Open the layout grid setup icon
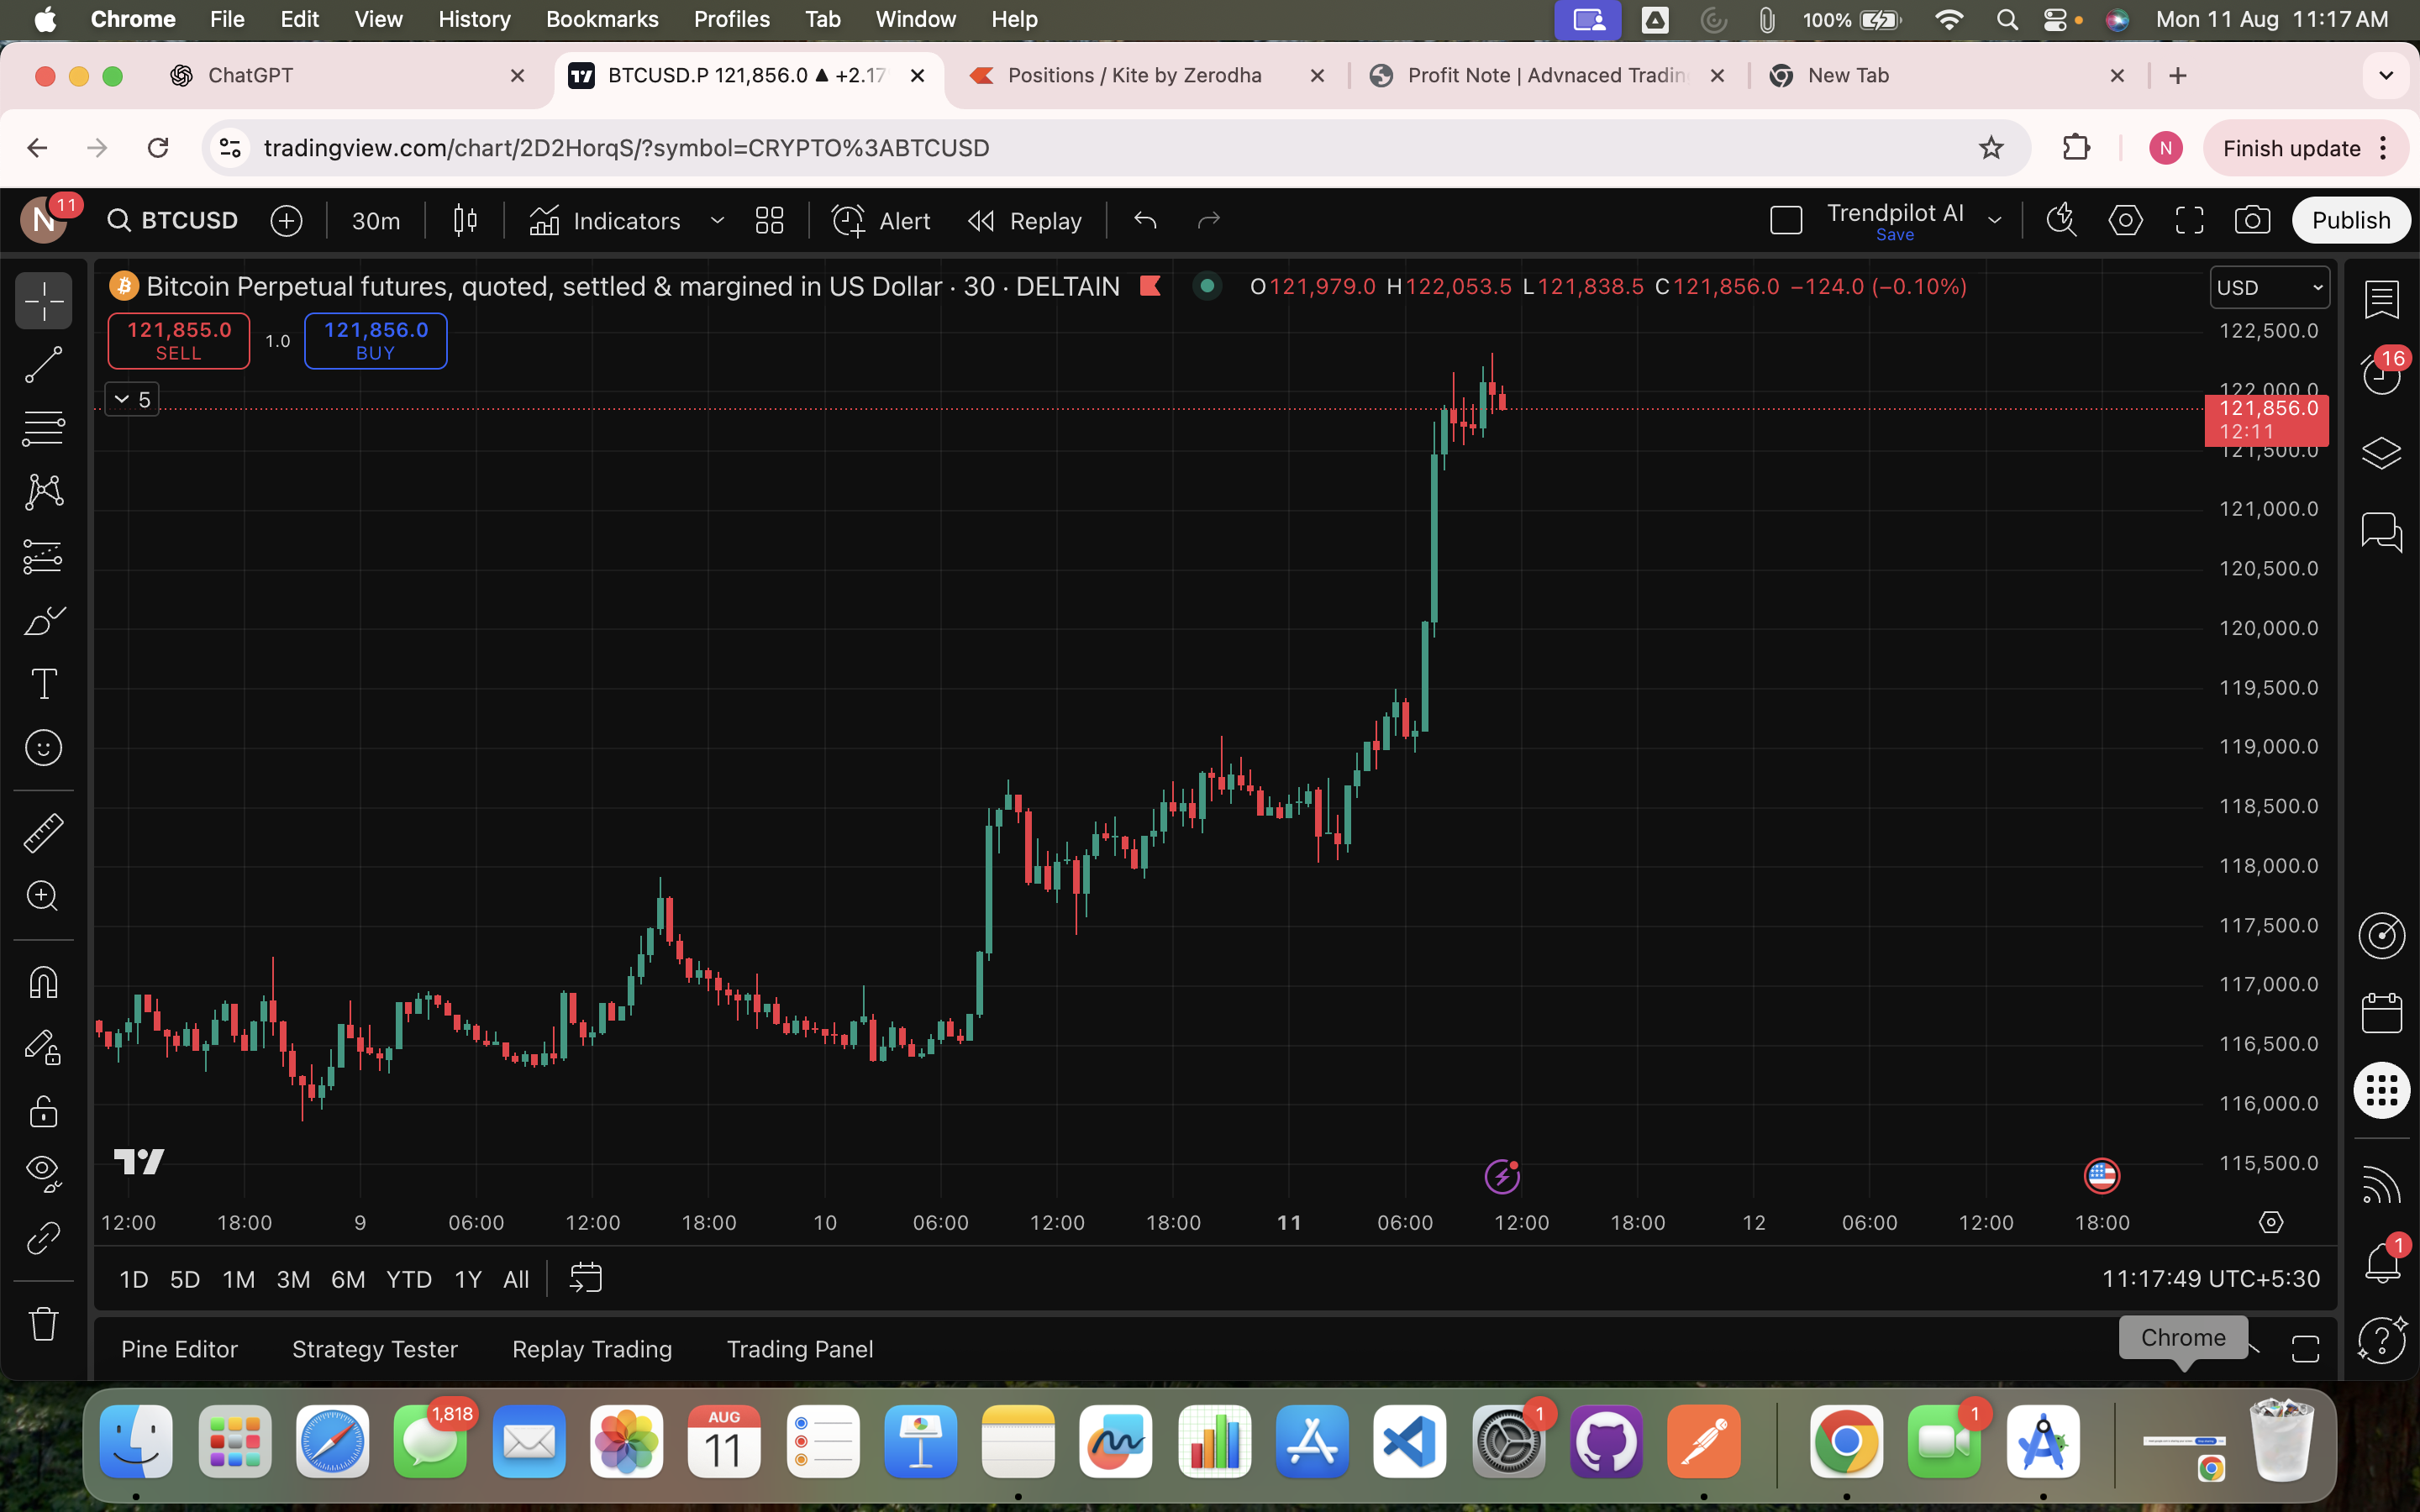 (x=769, y=220)
